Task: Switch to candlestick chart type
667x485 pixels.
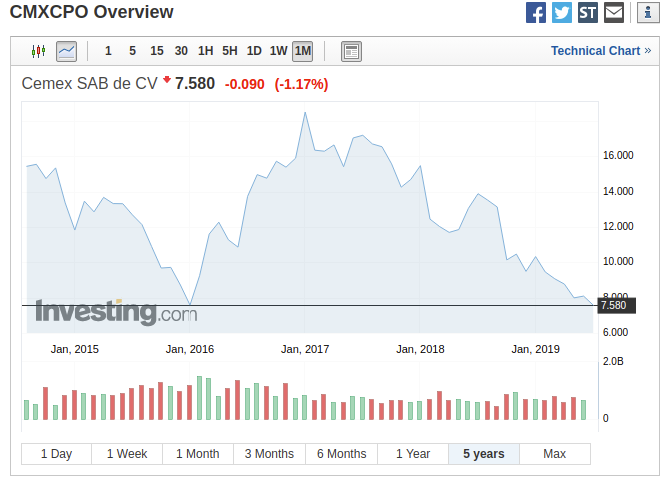Action: pyautogui.click(x=38, y=51)
